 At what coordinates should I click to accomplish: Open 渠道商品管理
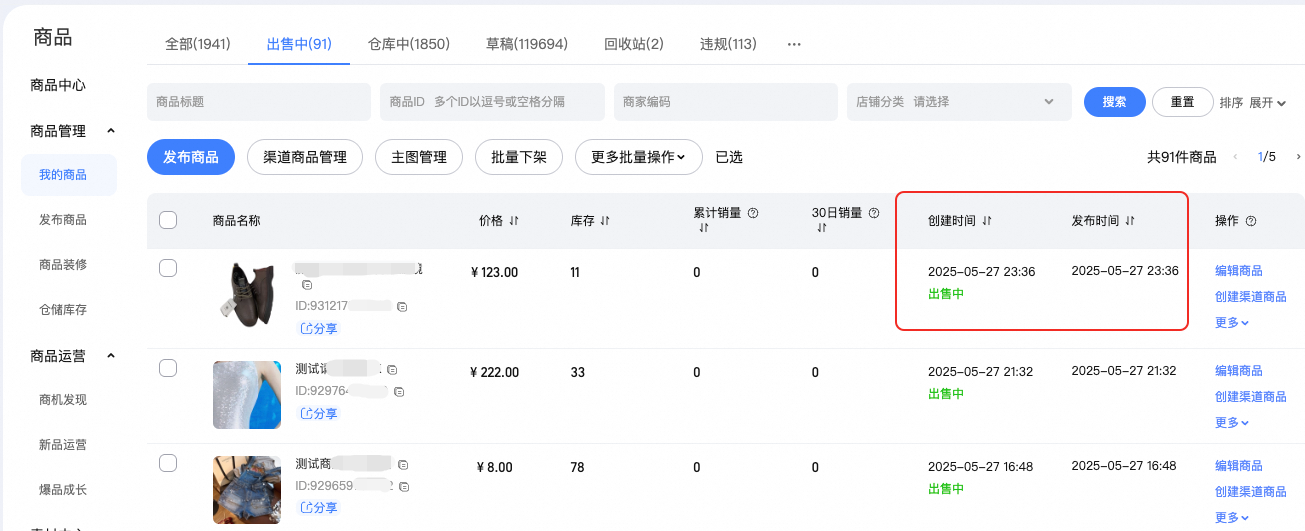click(x=305, y=157)
